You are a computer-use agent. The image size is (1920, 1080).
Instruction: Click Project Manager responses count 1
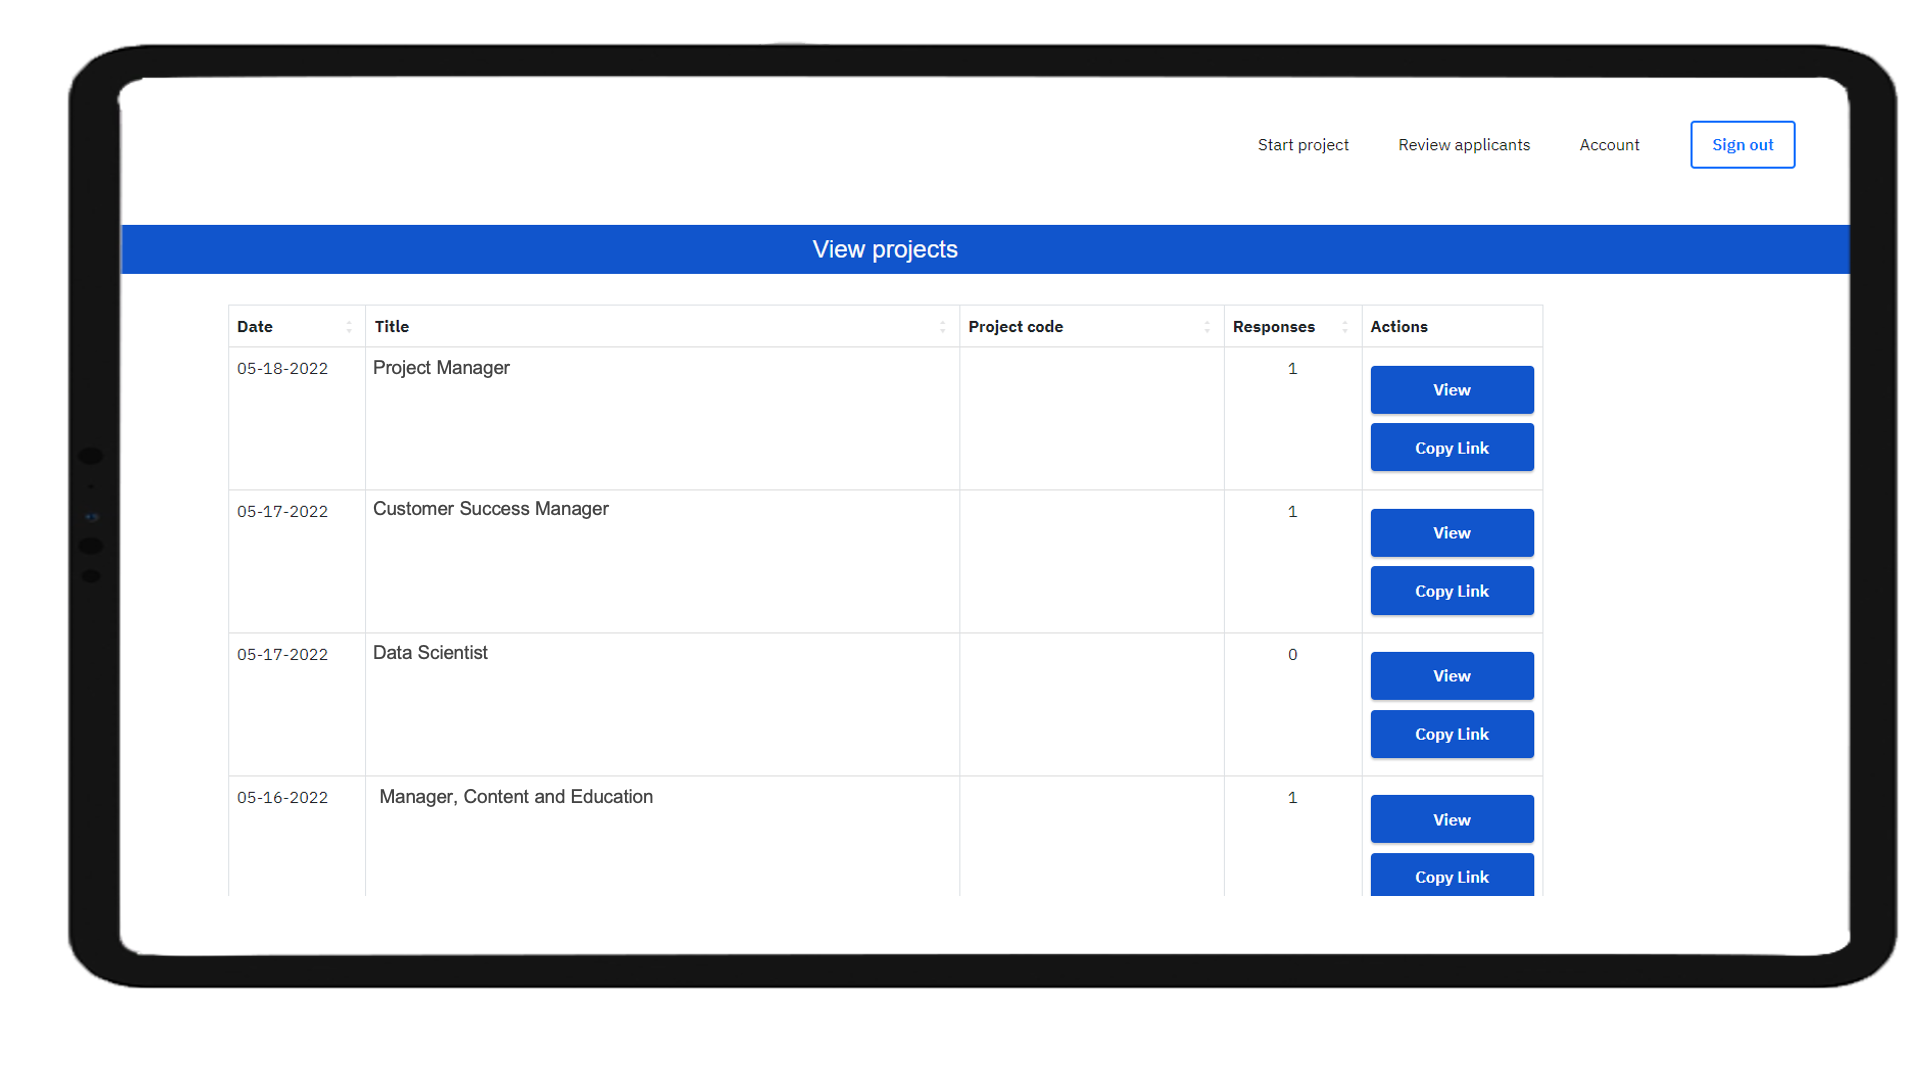pyautogui.click(x=1293, y=369)
